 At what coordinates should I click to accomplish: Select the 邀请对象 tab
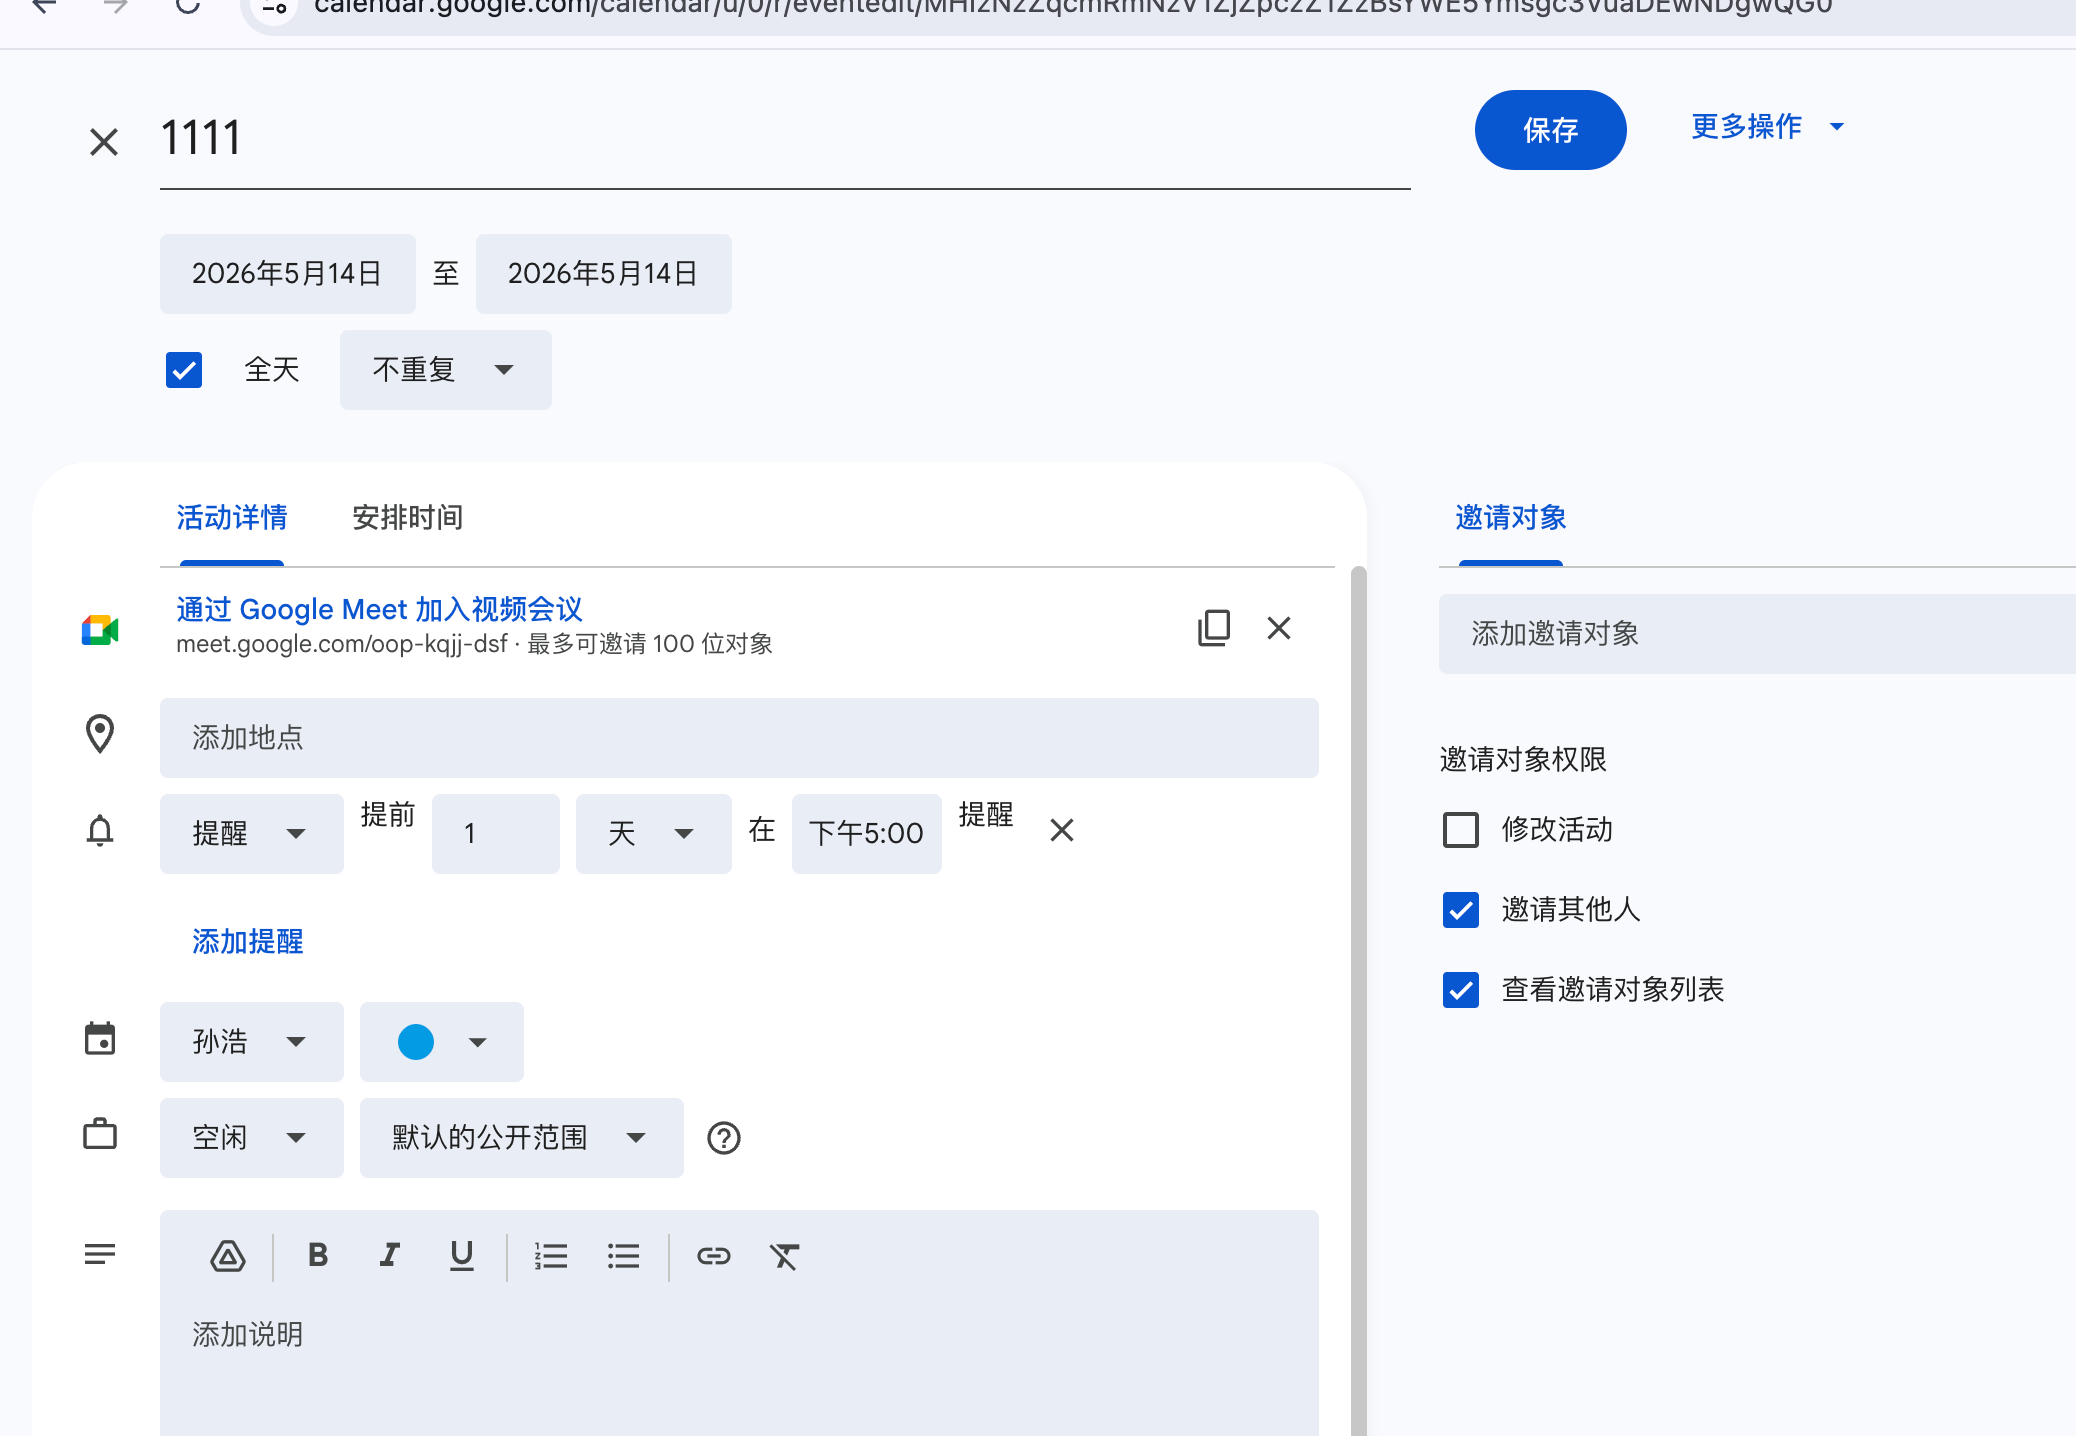[x=1511, y=518]
